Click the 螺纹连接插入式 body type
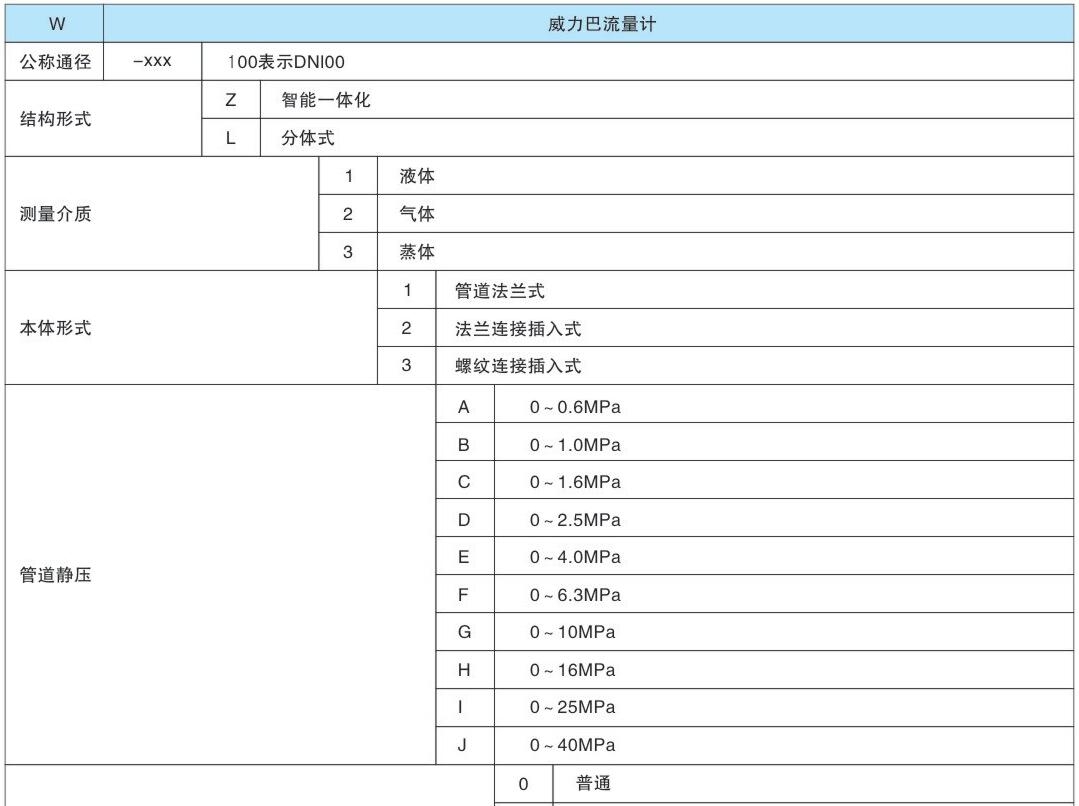This screenshot has width=1079, height=806. [517, 366]
